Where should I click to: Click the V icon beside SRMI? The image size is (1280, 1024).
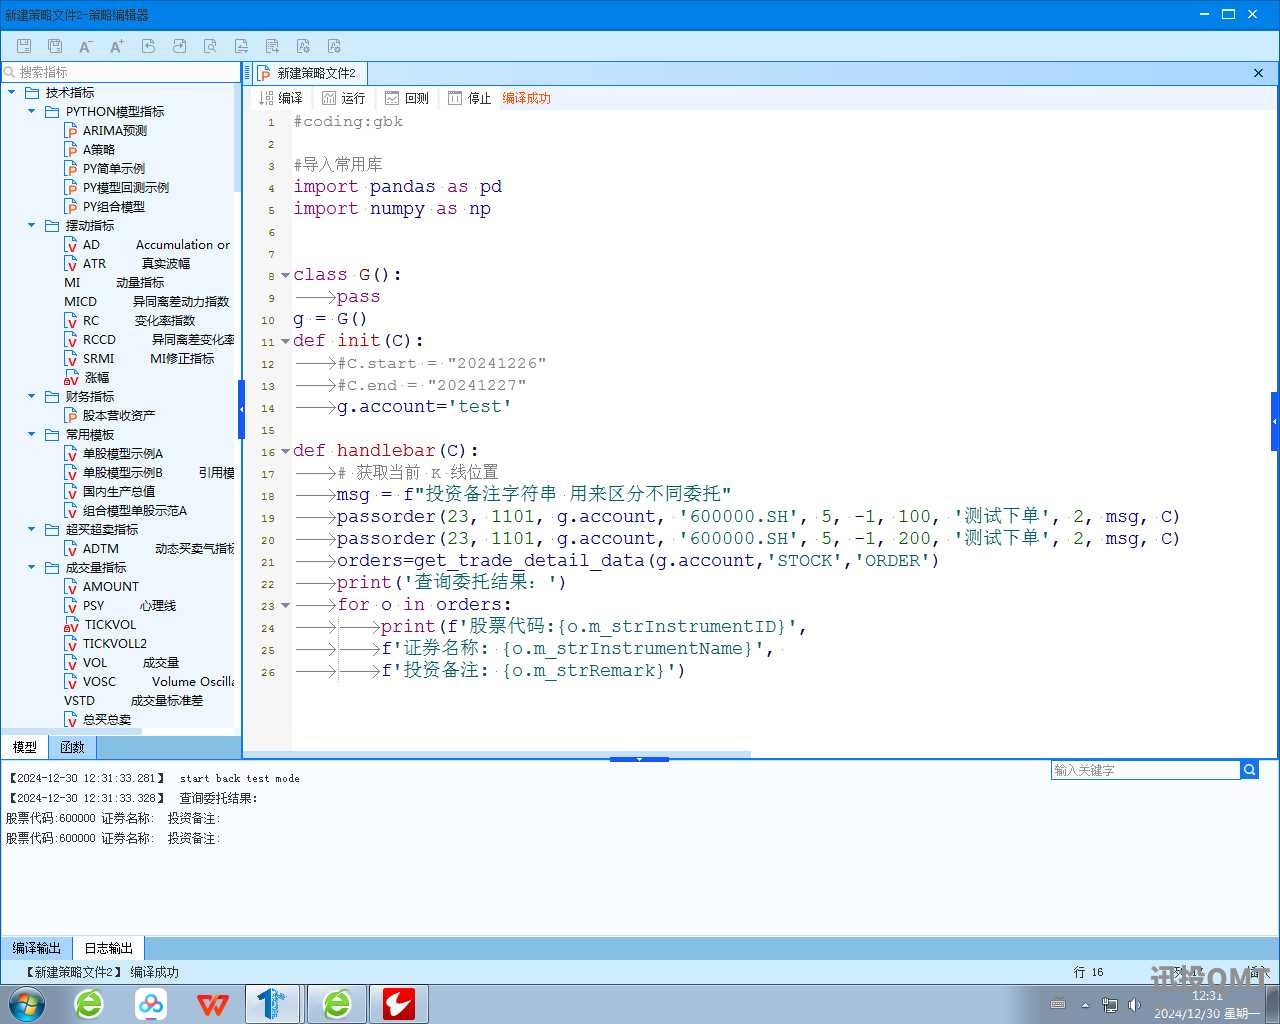coord(71,358)
